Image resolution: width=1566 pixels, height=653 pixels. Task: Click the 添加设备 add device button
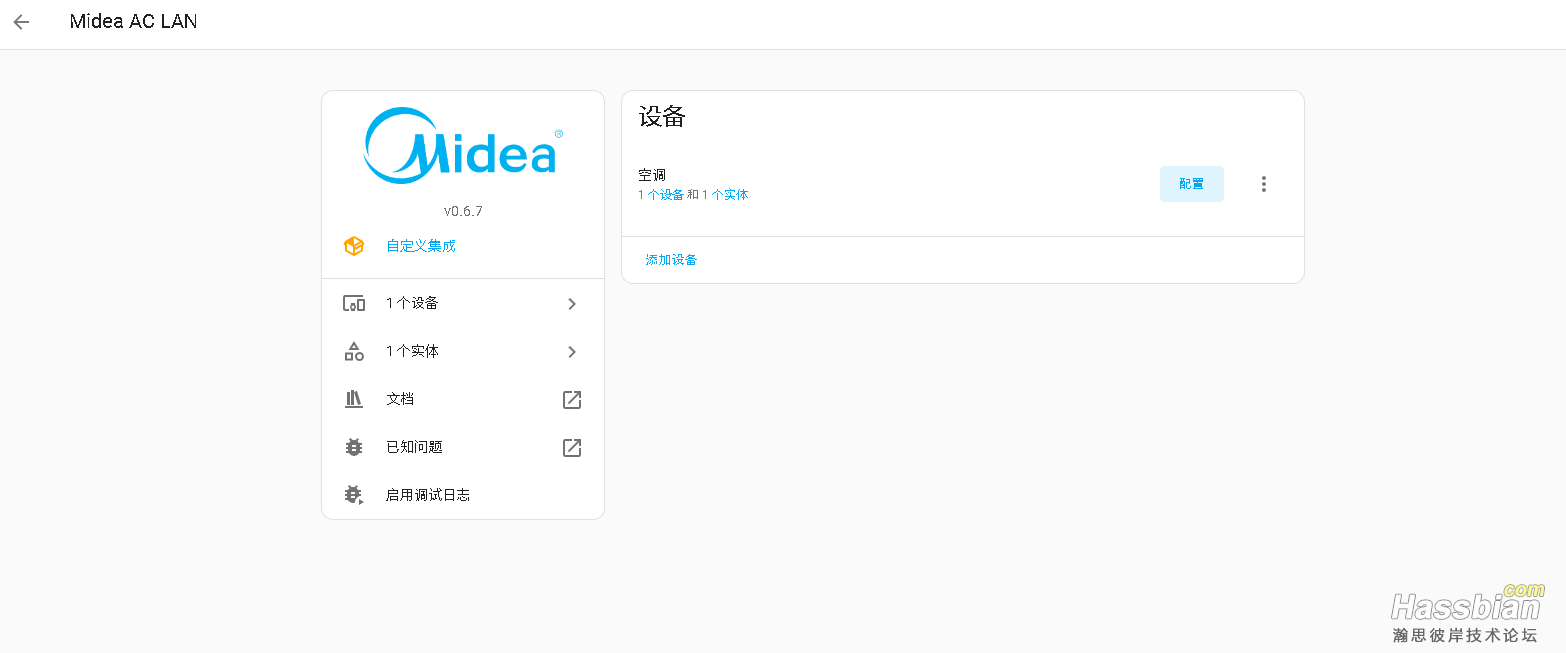click(671, 260)
